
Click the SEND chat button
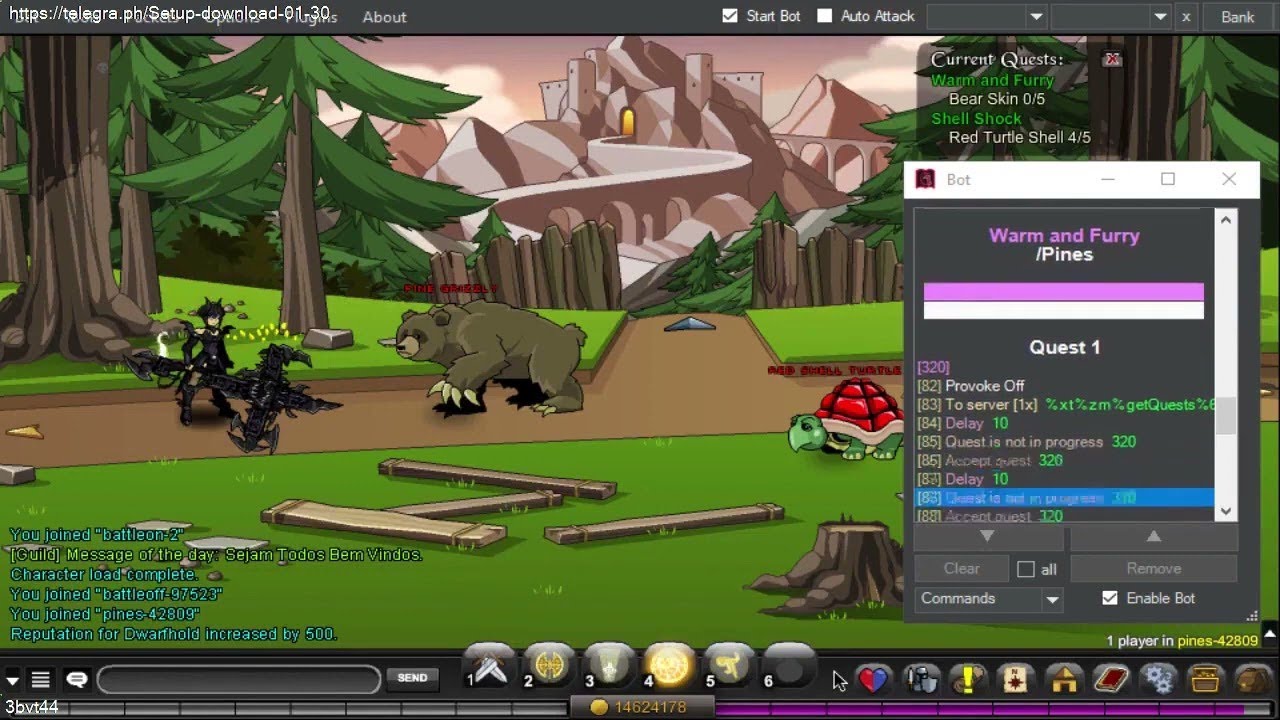412,678
